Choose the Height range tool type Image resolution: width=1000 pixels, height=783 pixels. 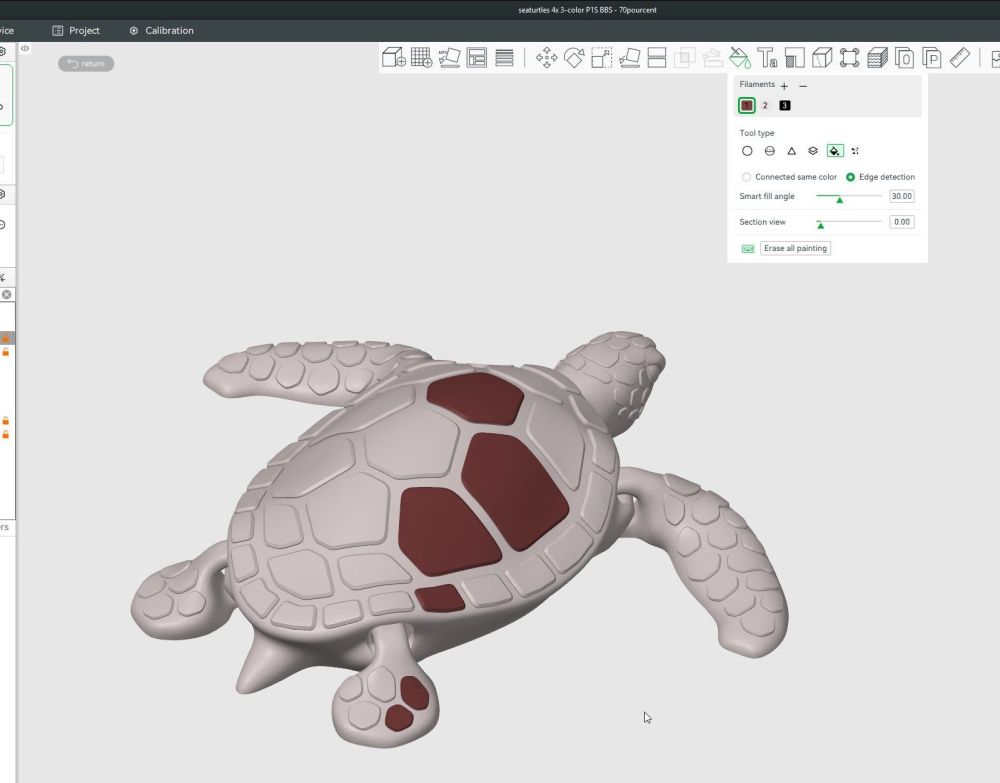tap(813, 151)
